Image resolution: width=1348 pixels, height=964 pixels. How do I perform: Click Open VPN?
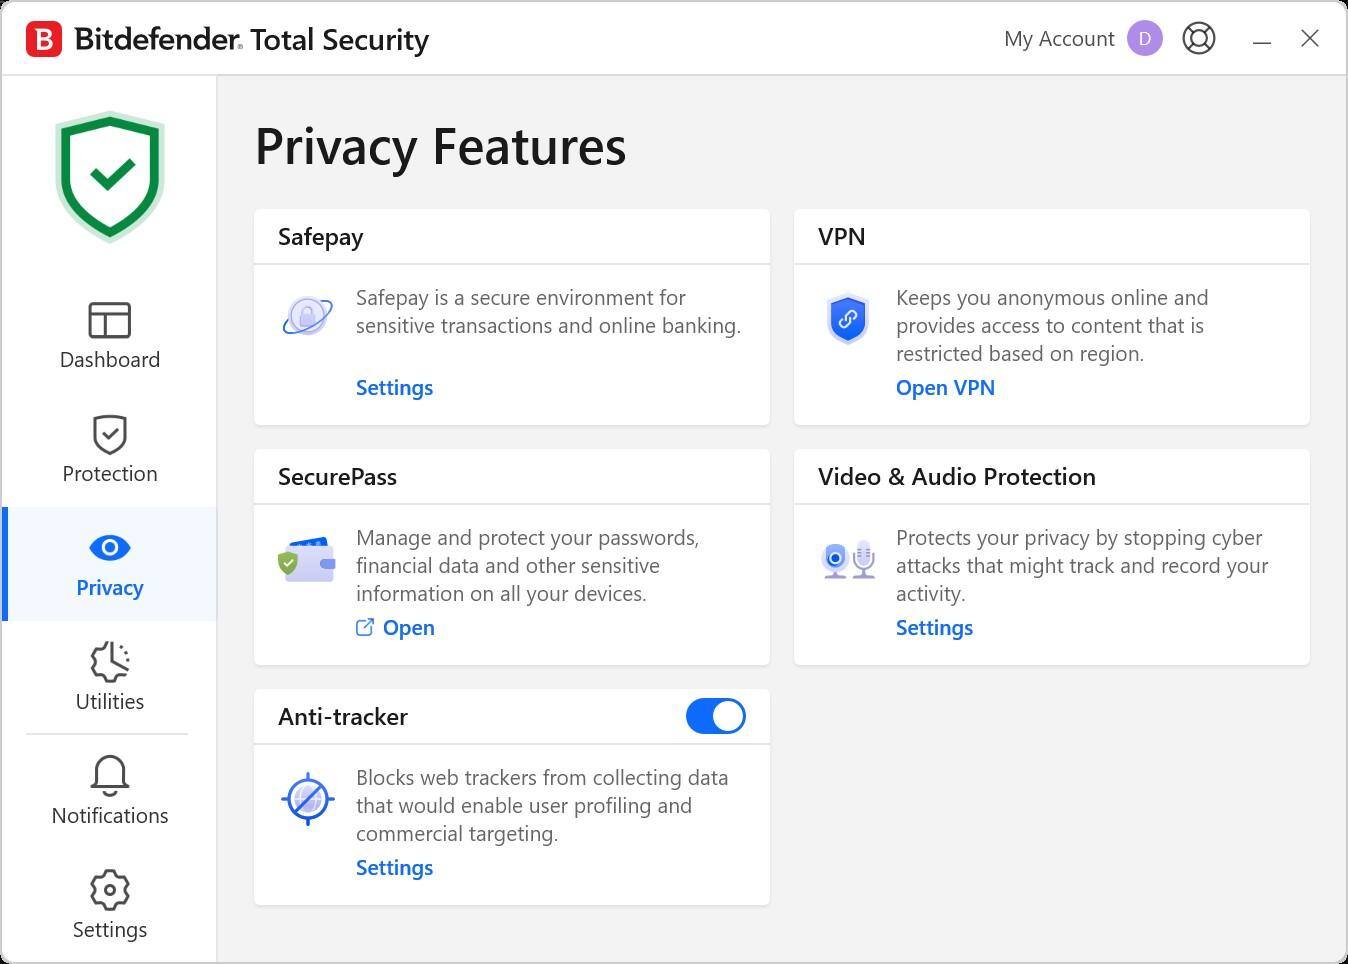click(x=944, y=387)
